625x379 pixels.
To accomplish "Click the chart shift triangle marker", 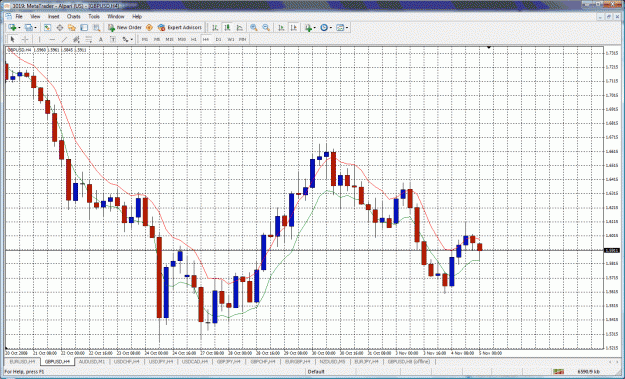I will coord(489,47).
